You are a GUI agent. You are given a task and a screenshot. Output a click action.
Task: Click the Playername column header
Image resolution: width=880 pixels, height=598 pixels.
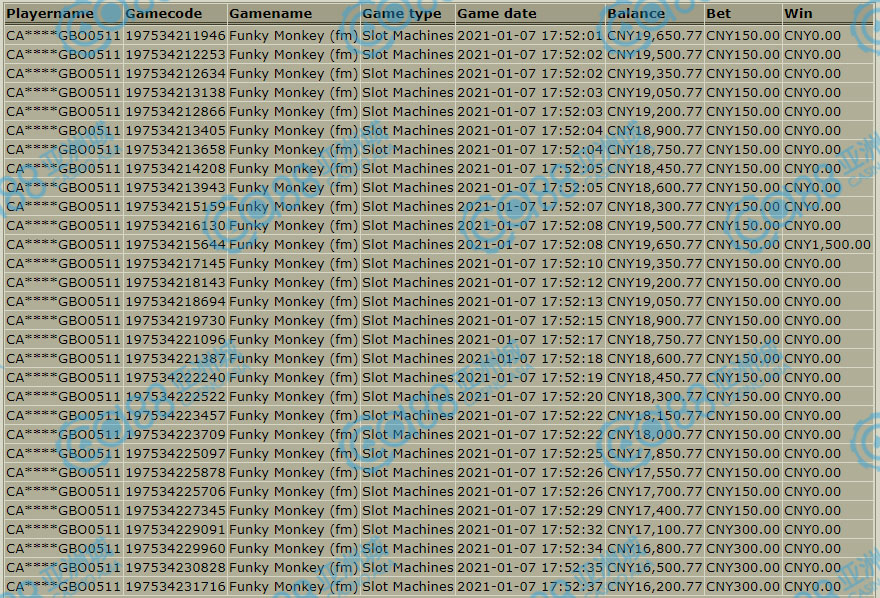50,13
